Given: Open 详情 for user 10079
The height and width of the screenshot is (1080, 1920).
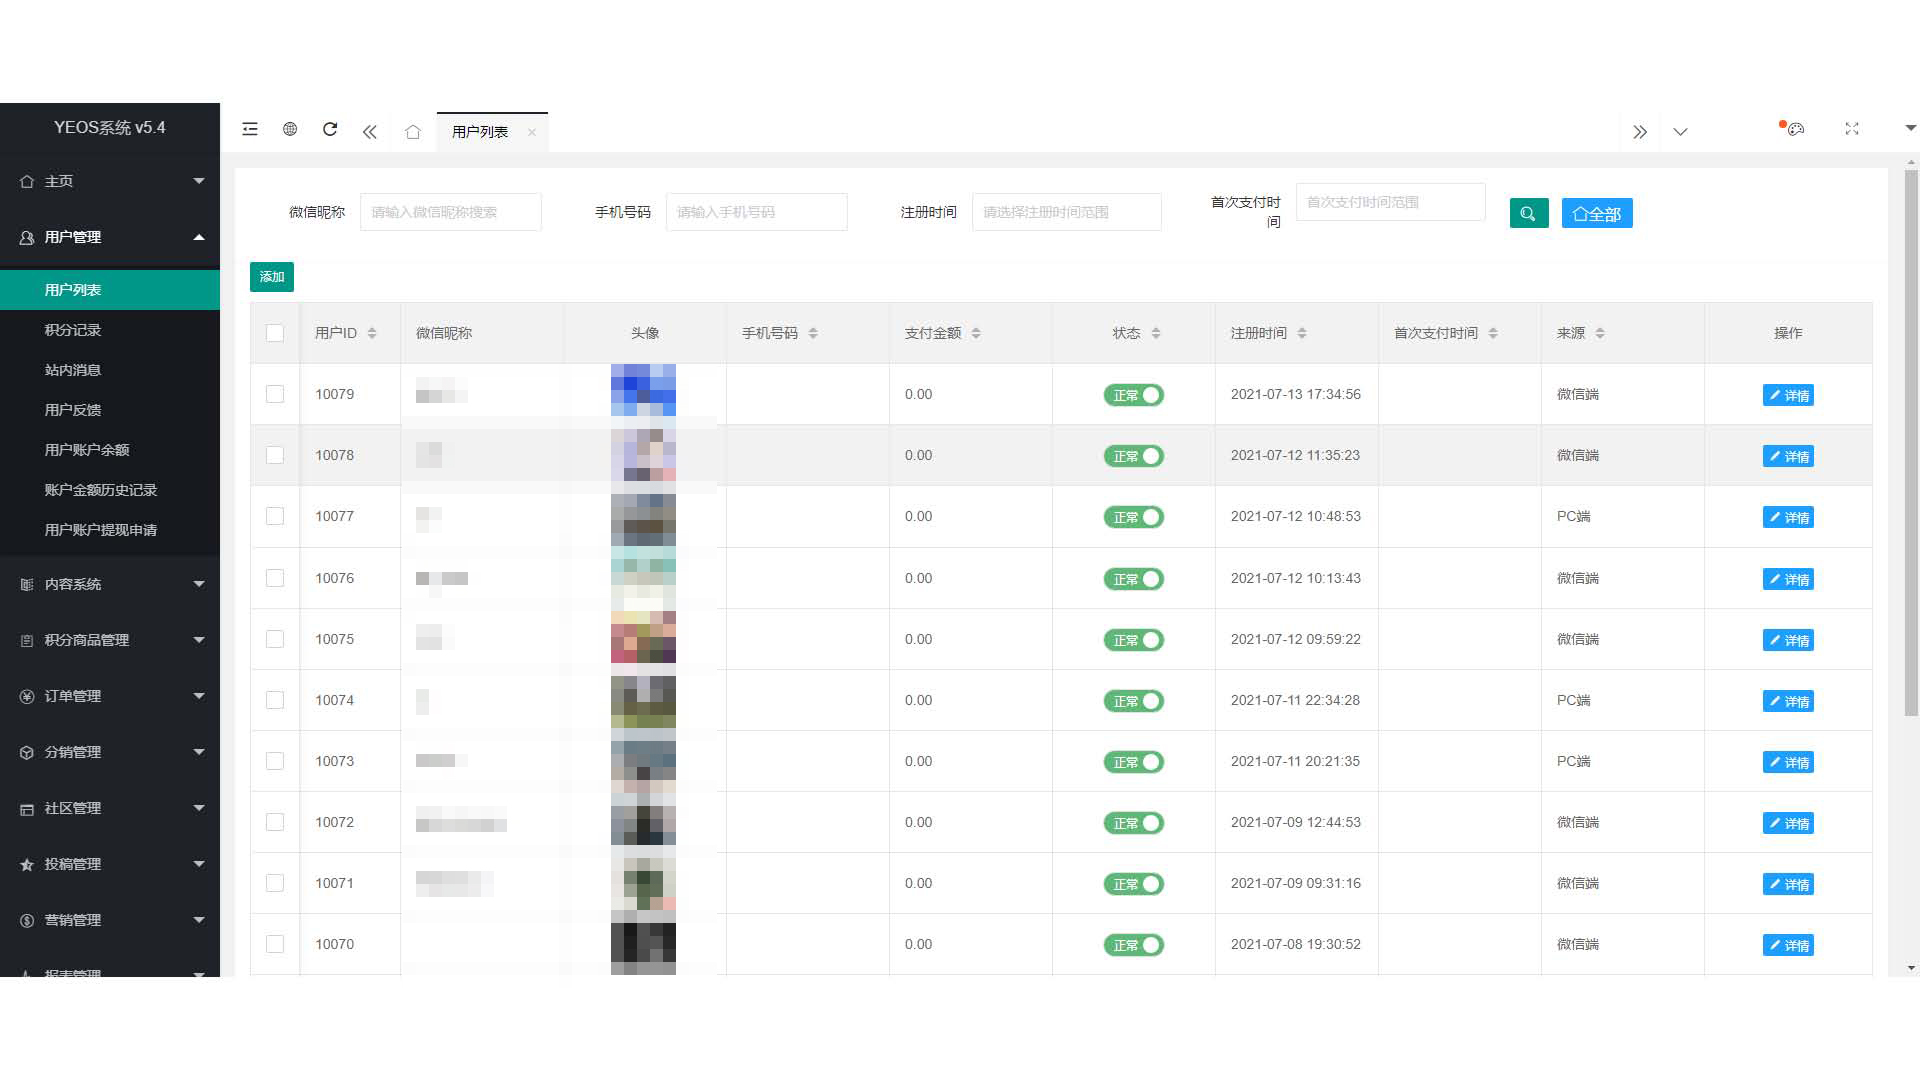Looking at the screenshot, I should click(1788, 395).
